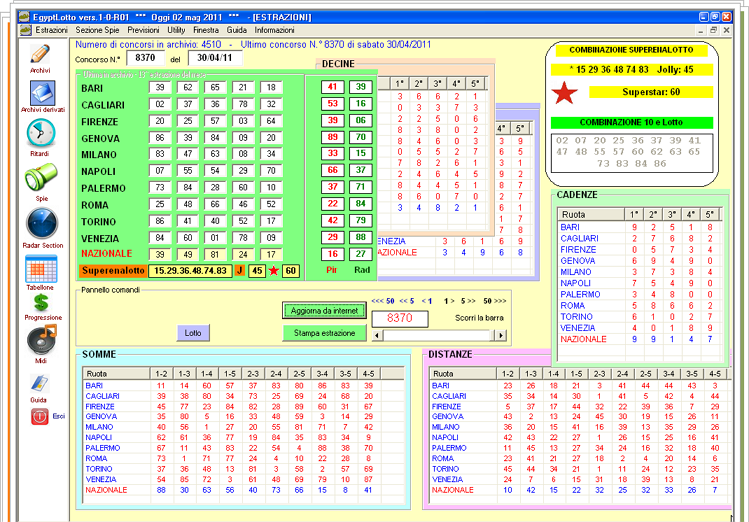Open the Archivi pencil icon
The width and height of the screenshot is (749, 522).
(x=40, y=54)
